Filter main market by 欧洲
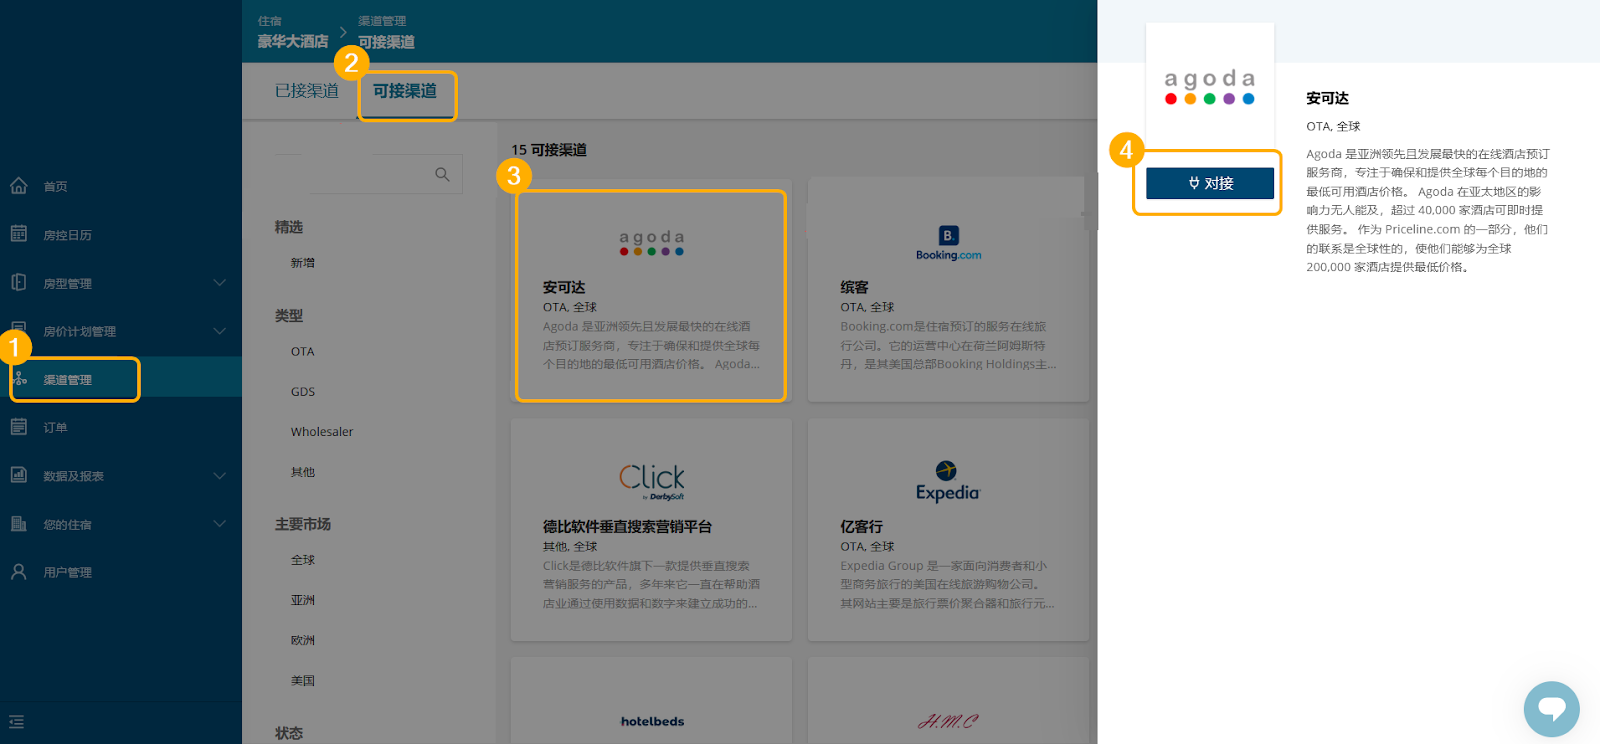 (x=303, y=640)
